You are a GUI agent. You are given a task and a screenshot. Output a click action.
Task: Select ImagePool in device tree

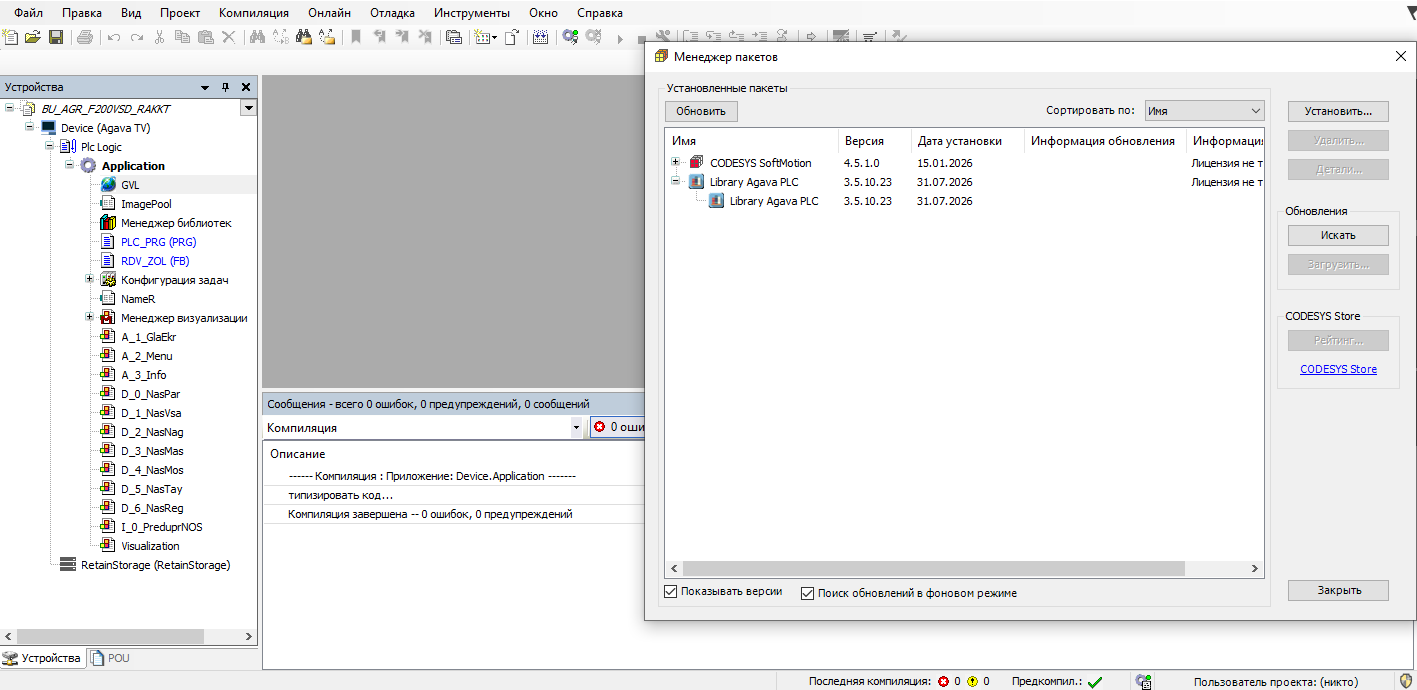(146, 204)
